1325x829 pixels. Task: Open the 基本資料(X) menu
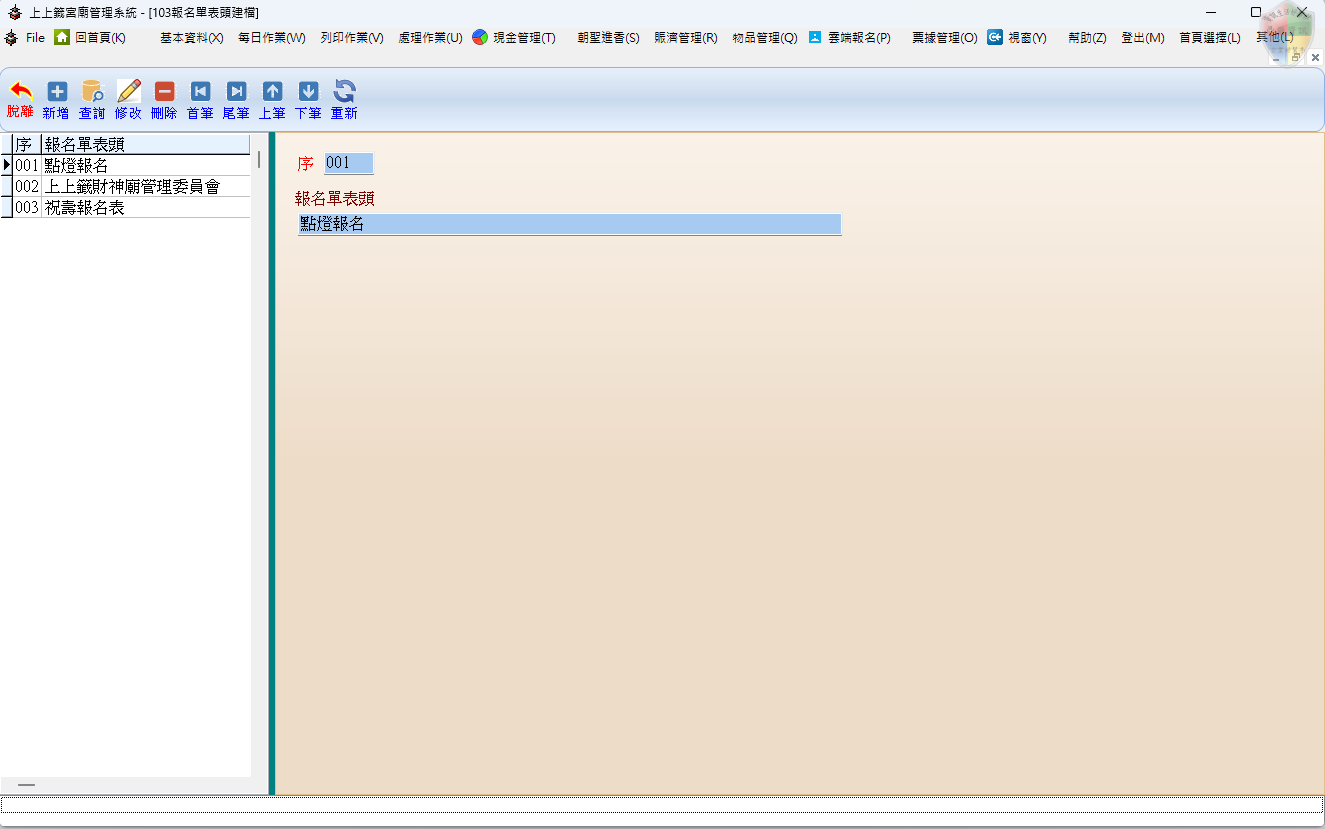click(191, 38)
